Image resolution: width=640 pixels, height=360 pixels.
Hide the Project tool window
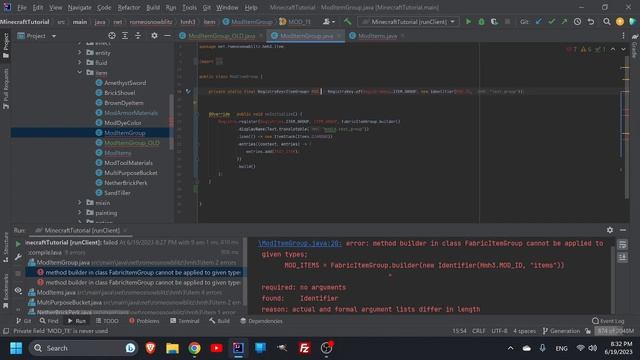click(x=167, y=36)
